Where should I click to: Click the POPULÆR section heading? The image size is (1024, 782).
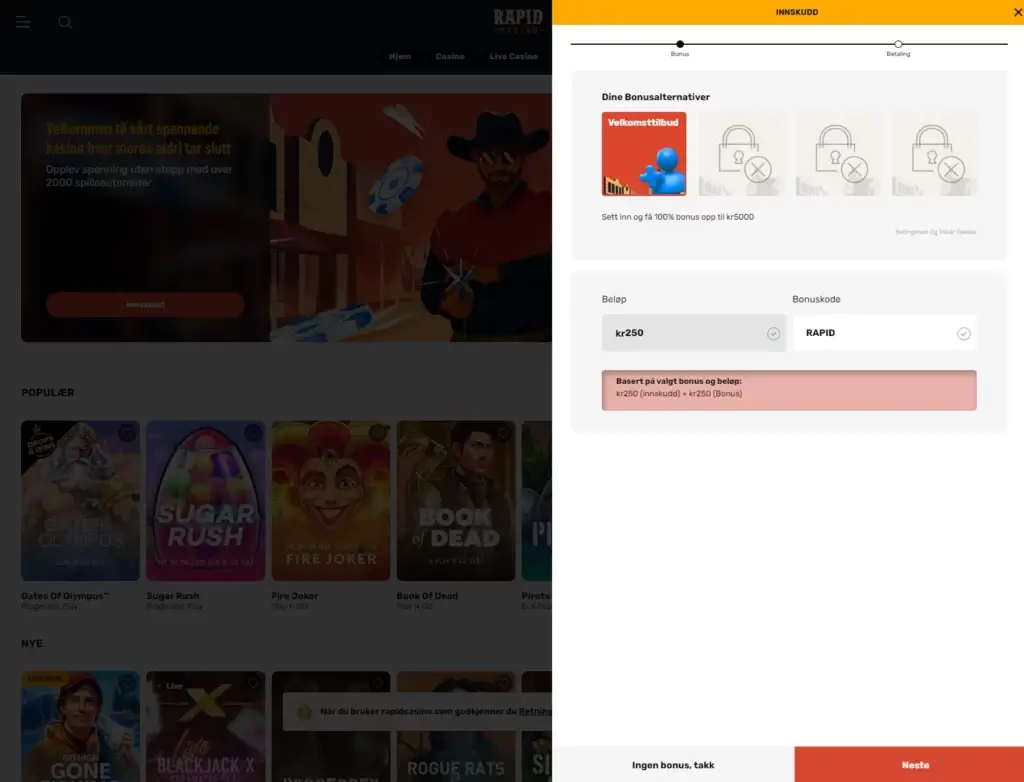pyautogui.click(x=48, y=393)
